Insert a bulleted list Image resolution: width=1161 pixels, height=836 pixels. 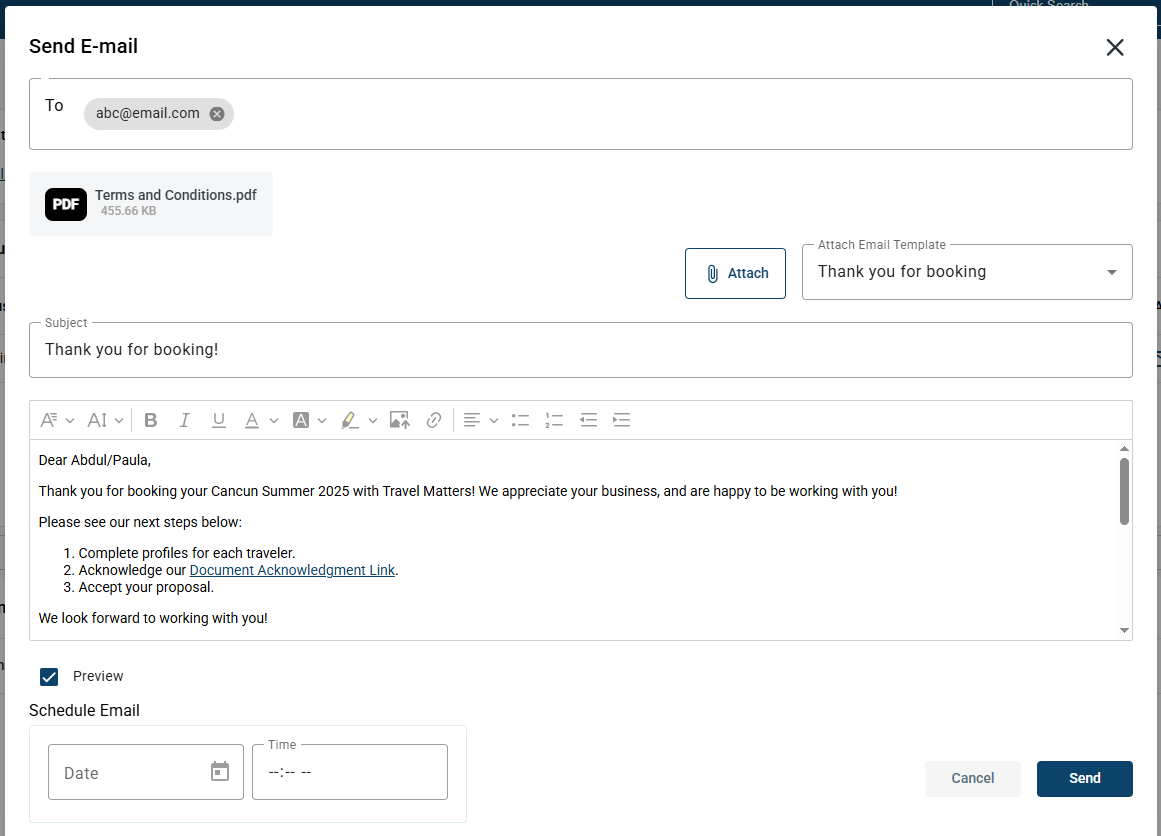(x=521, y=420)
